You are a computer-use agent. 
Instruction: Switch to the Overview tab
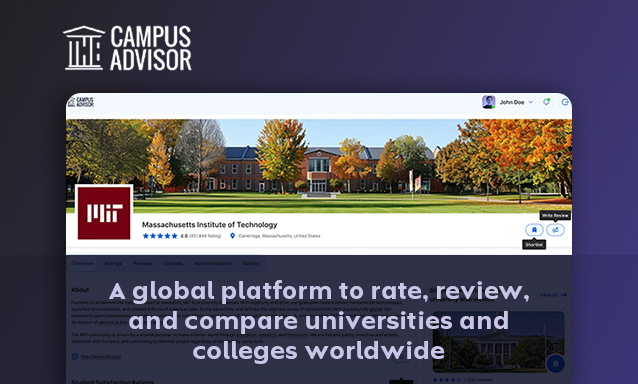click(82, 264)
